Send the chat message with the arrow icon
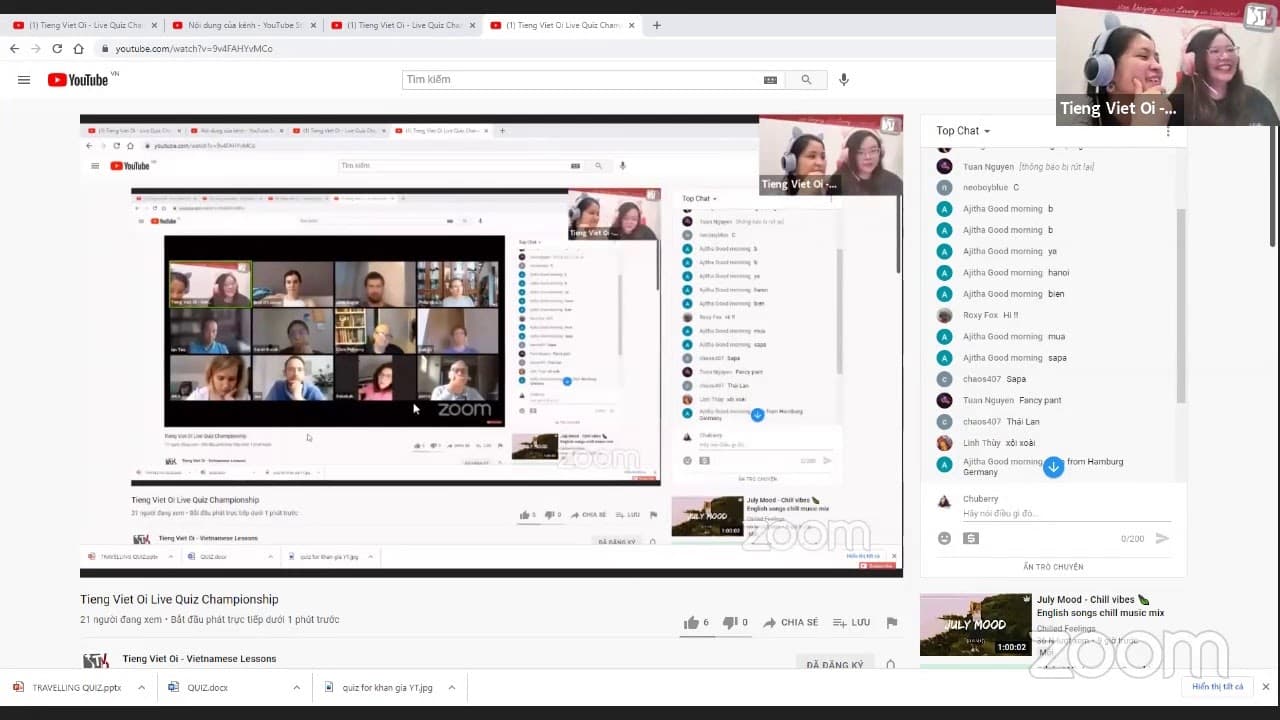Viewport: 1280px width, 720px height. click(x=1162, y=538)
